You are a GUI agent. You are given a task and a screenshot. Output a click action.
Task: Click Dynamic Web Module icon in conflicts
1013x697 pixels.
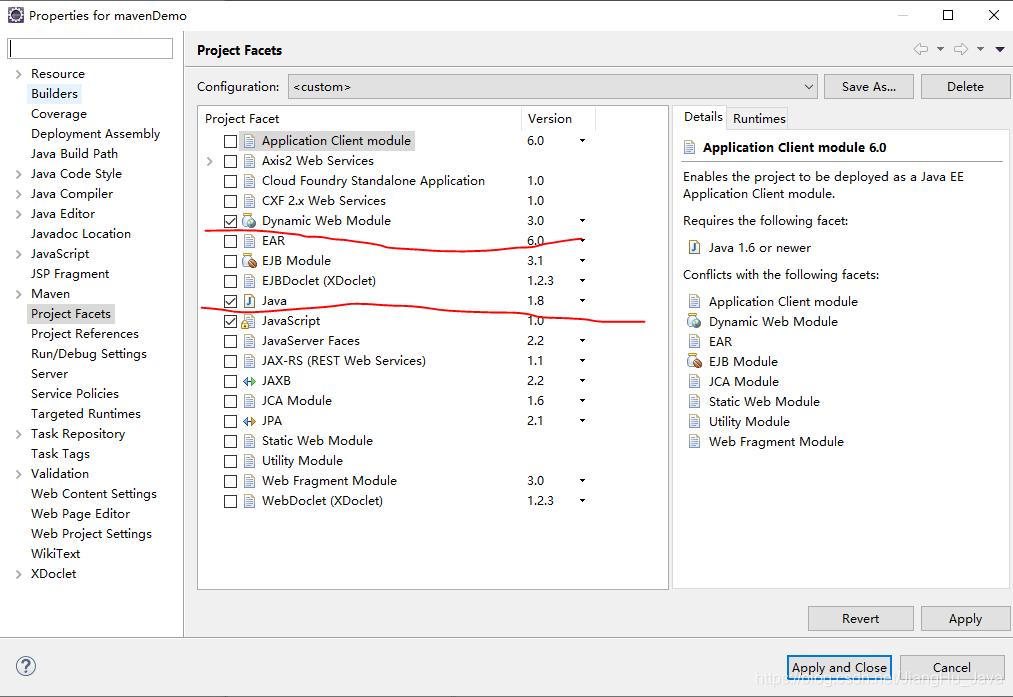point(694,321)
